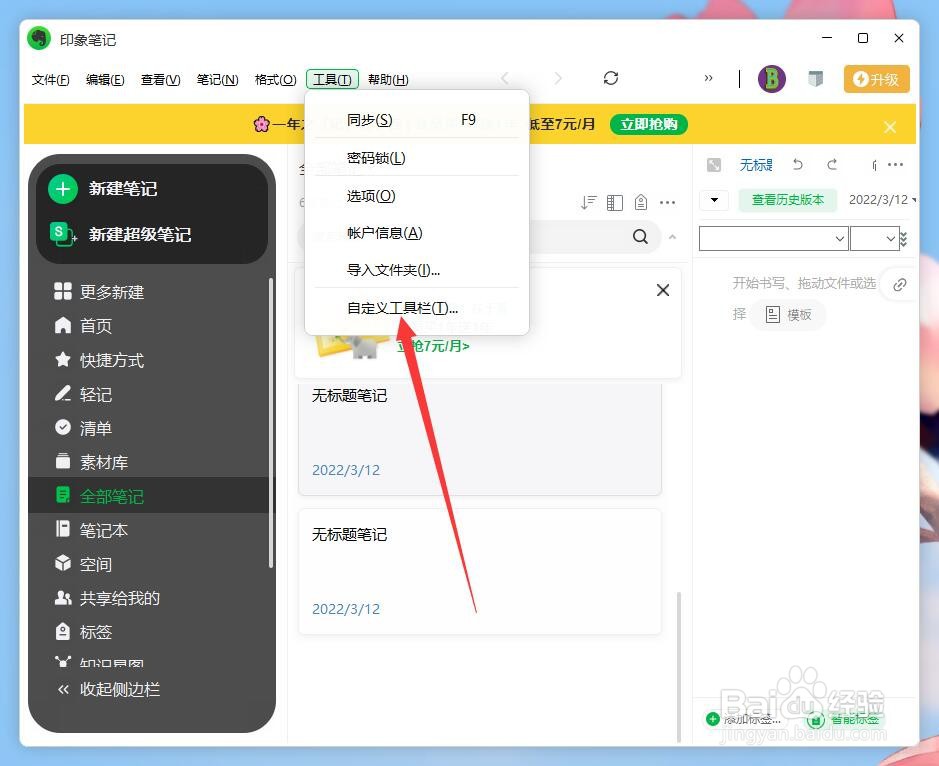Image resolution: width=939 pixels, height=766 pixels.
Task: Click the link icon in note editor
Action: (x=899, y=285)
